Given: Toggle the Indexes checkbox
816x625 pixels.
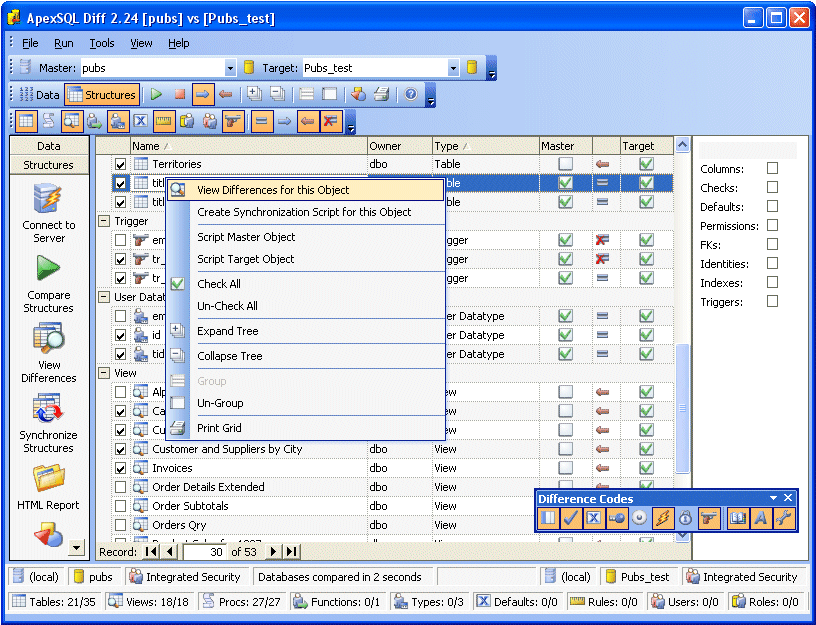Looking at the screenshot, I should point(772,283).
